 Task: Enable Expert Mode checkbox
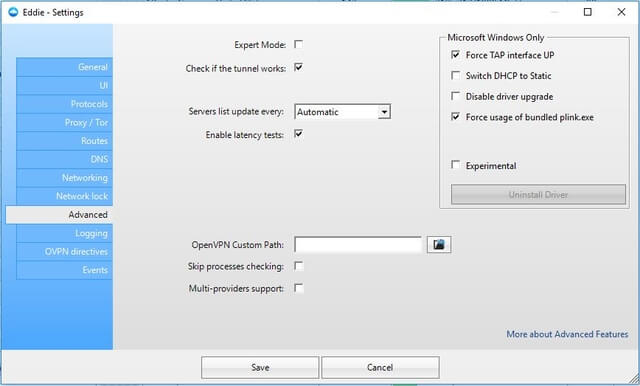click(x=299, y=44)
